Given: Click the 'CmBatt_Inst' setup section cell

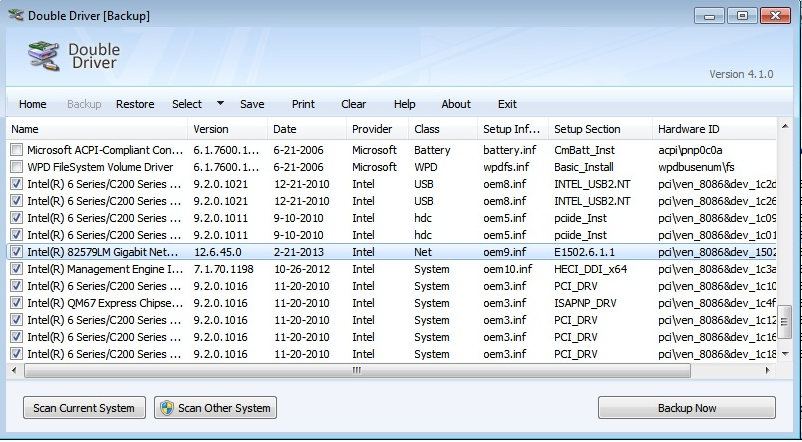Looking at the screenshot, I should pos(585,150).
